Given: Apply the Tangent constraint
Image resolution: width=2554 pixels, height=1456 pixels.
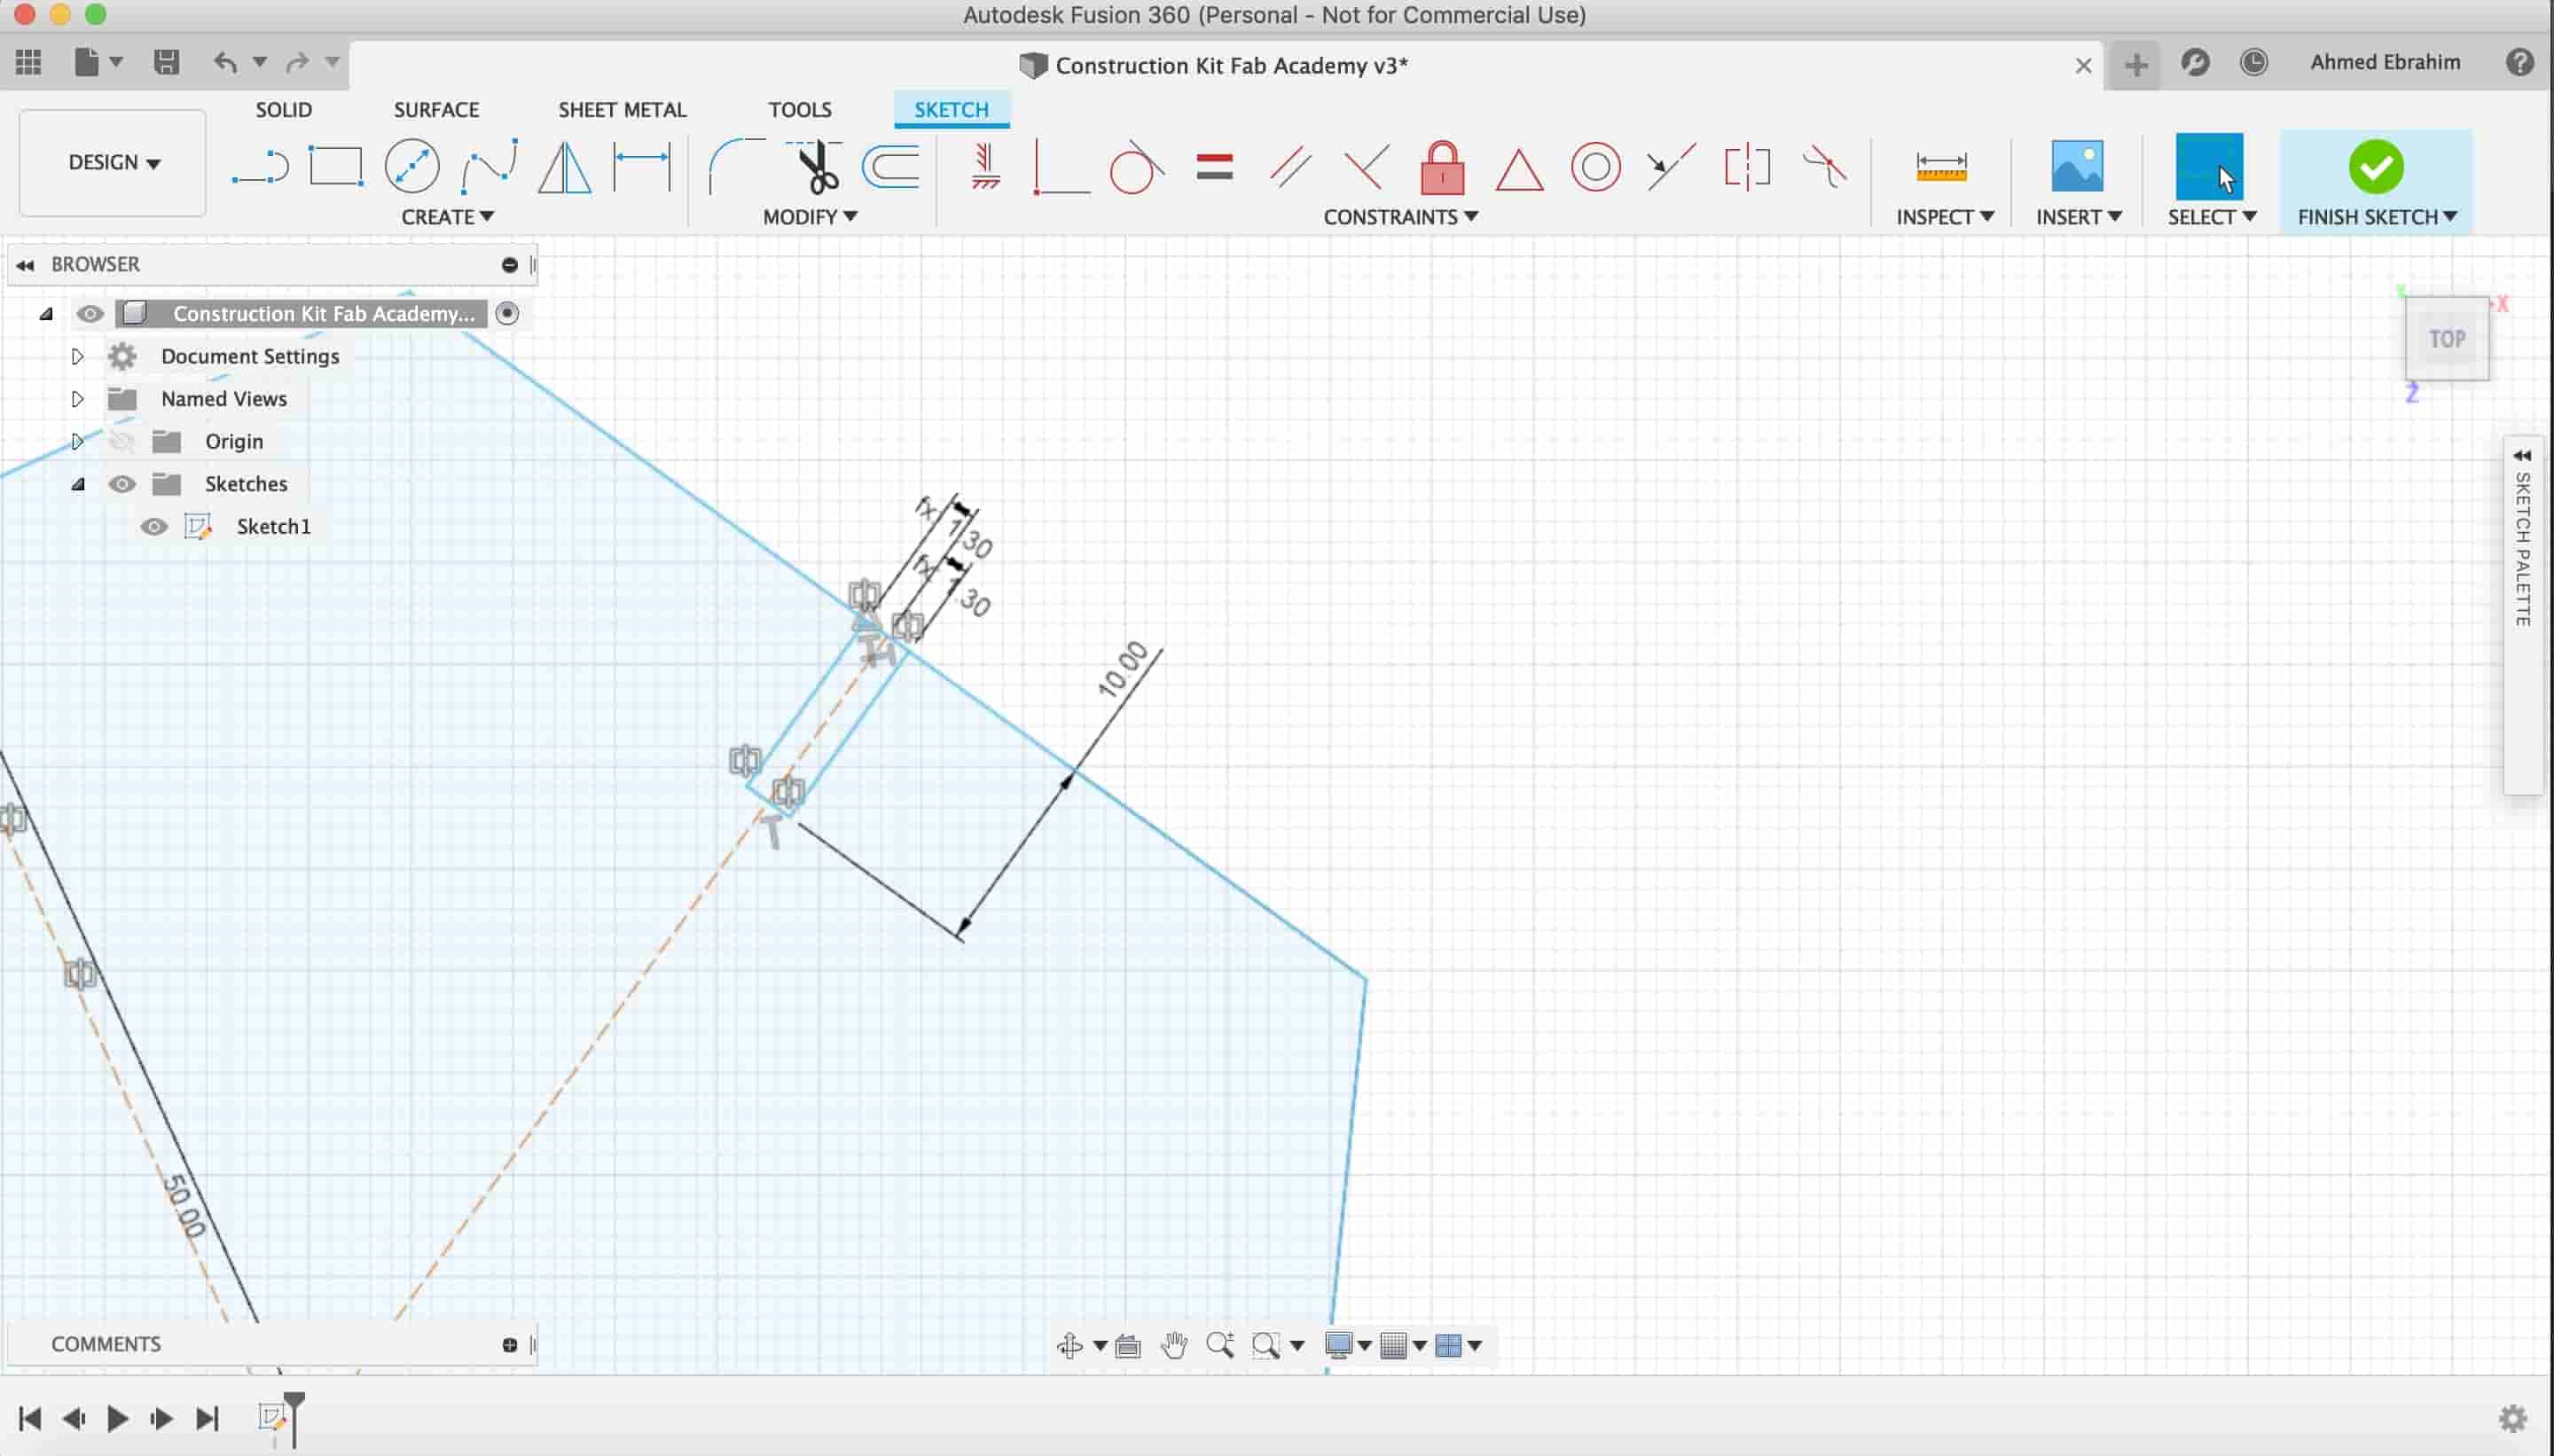Looking at the screenshot, I should point(1137,166).
